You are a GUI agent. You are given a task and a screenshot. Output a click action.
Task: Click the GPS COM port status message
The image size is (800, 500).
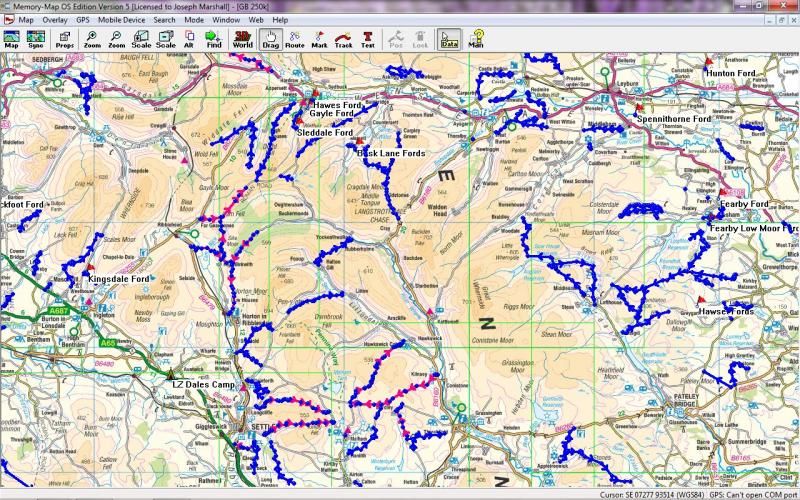tap(755, 495)
